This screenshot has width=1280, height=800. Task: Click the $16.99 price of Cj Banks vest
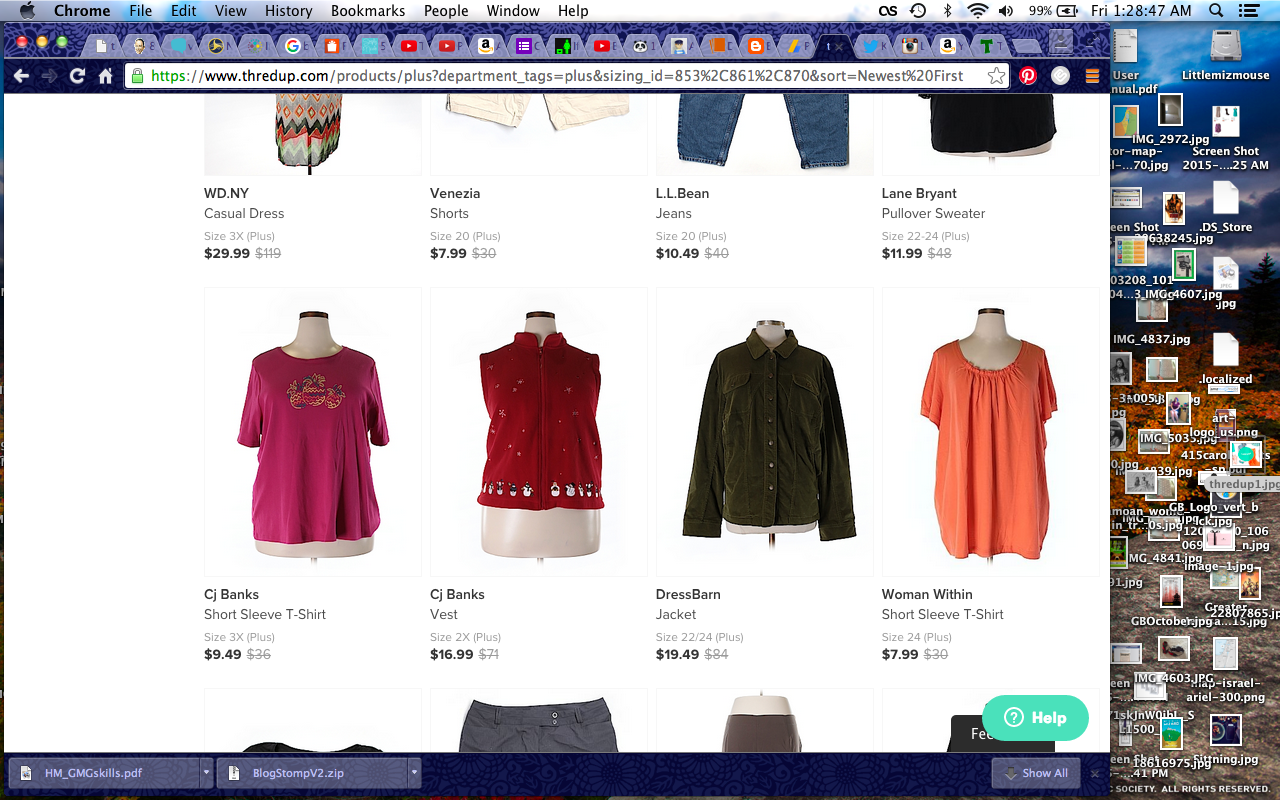[x=452, y=654]
